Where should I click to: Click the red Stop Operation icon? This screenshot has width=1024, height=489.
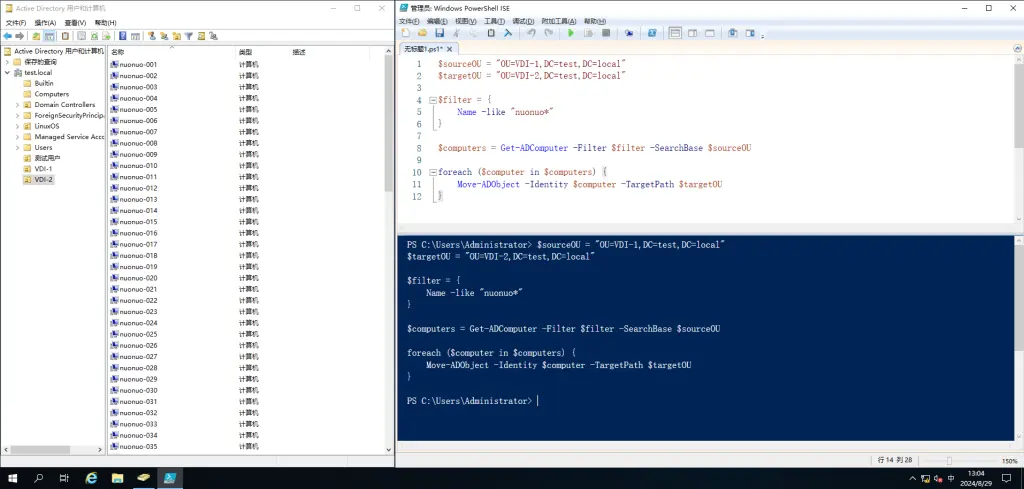(x=606, y=33)
